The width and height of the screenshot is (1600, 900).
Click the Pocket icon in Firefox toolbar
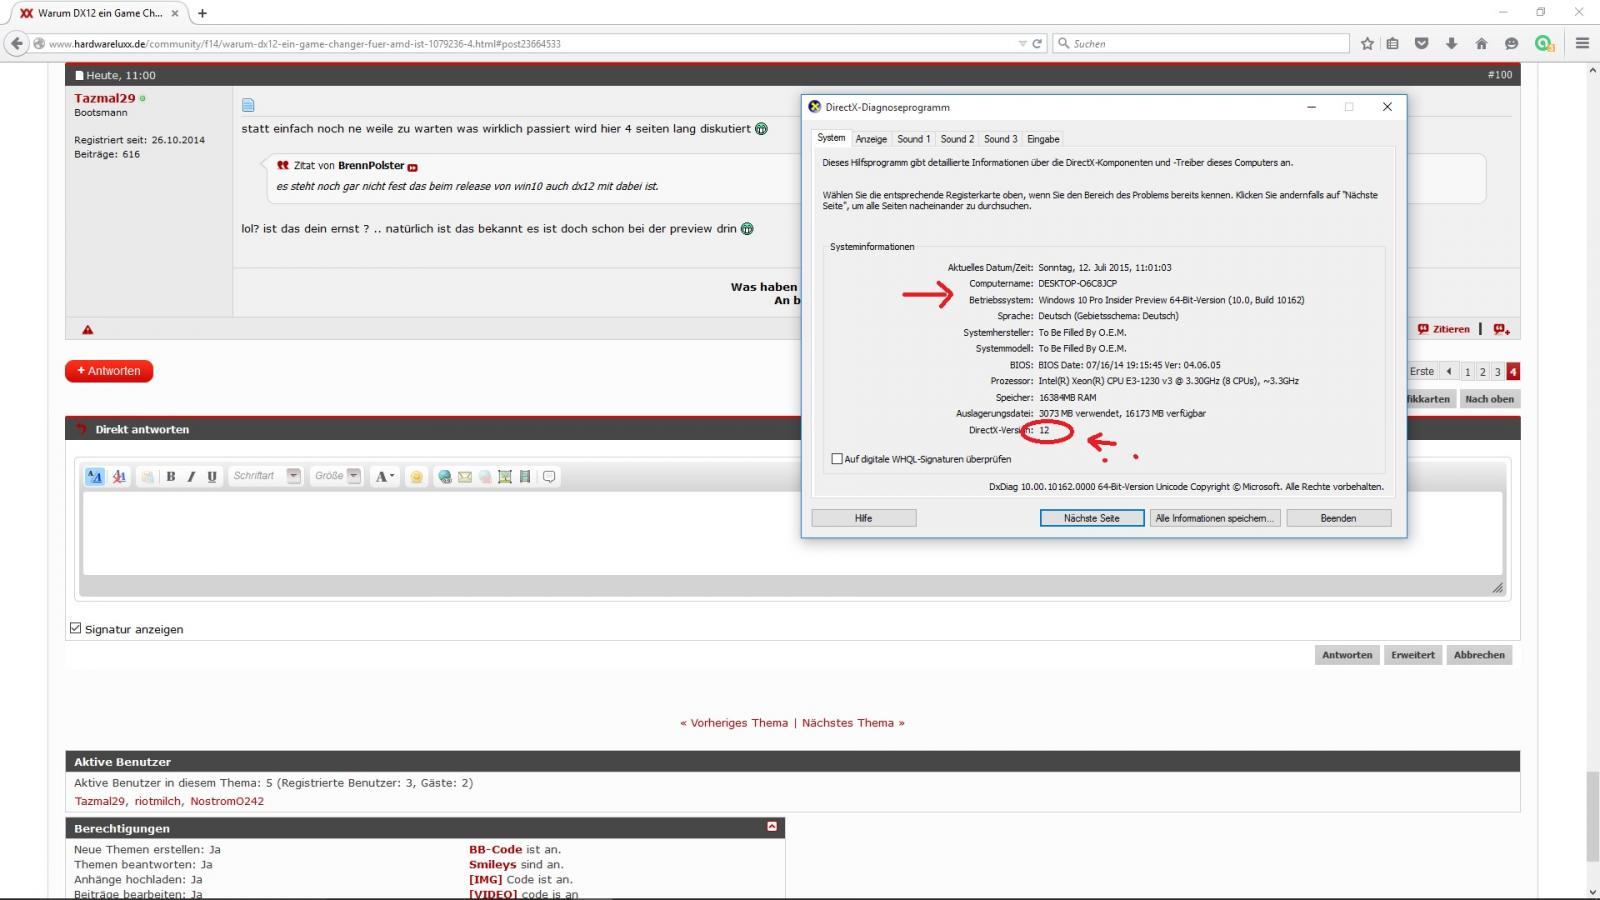pyautogui.click(x=1421, y=43)
